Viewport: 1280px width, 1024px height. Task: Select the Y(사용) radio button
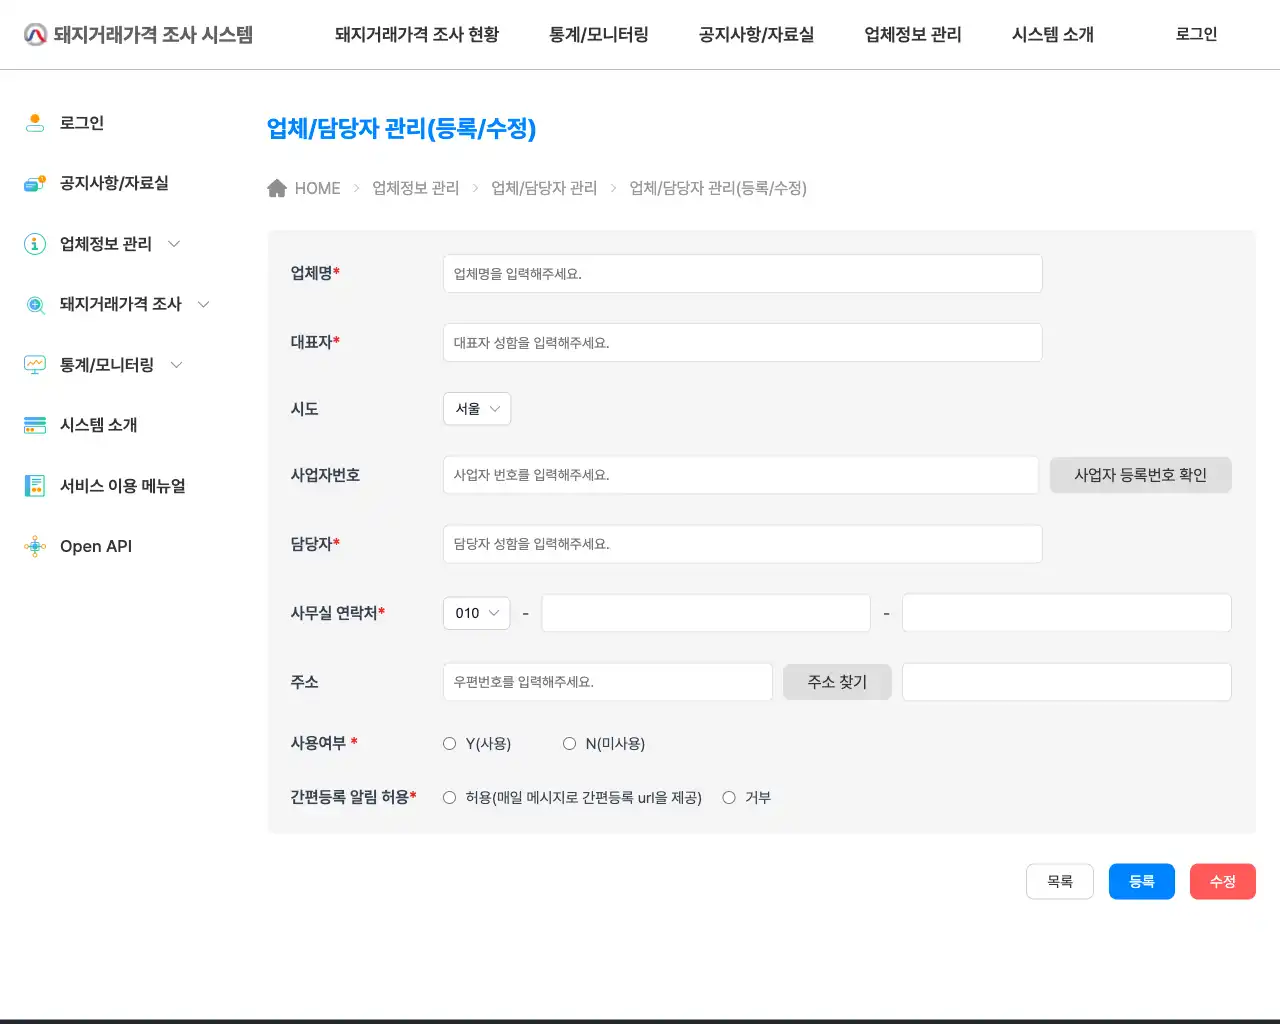tap(449, 743)
